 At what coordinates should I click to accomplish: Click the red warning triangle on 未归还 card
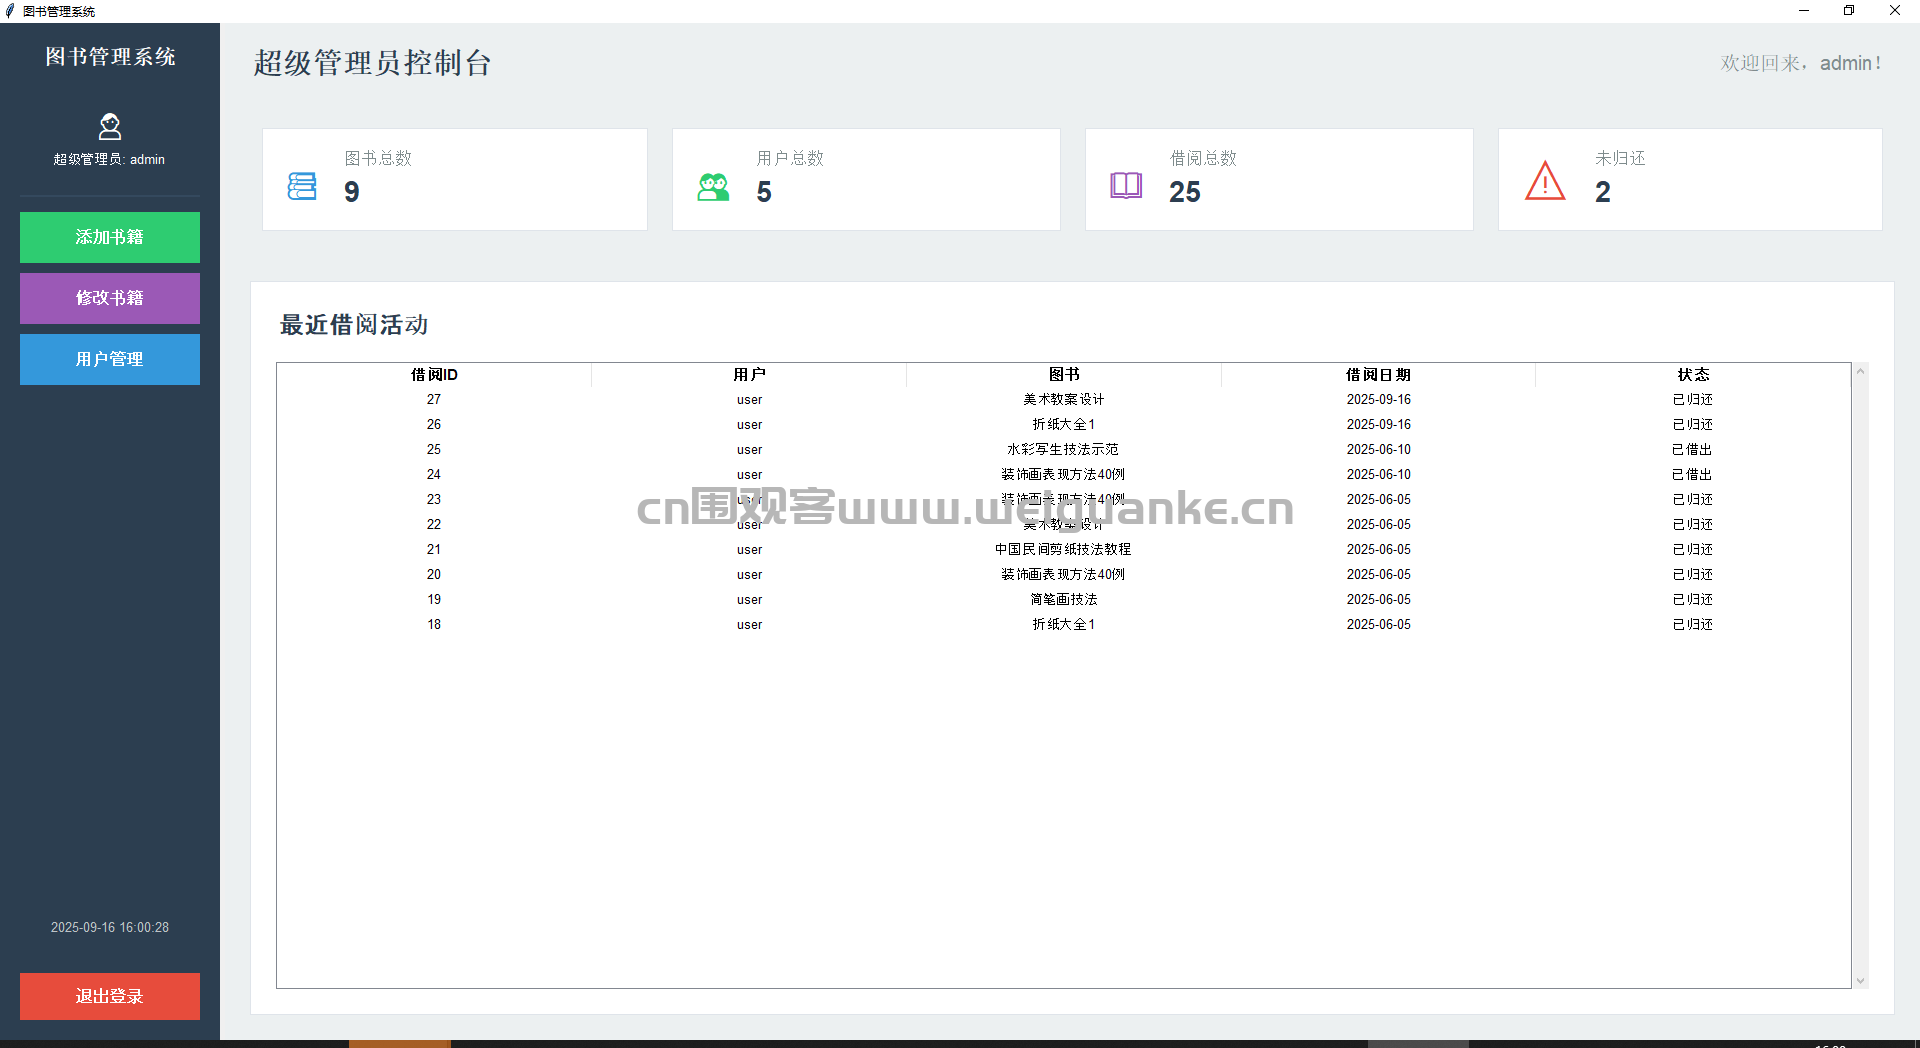point(1546,182)
